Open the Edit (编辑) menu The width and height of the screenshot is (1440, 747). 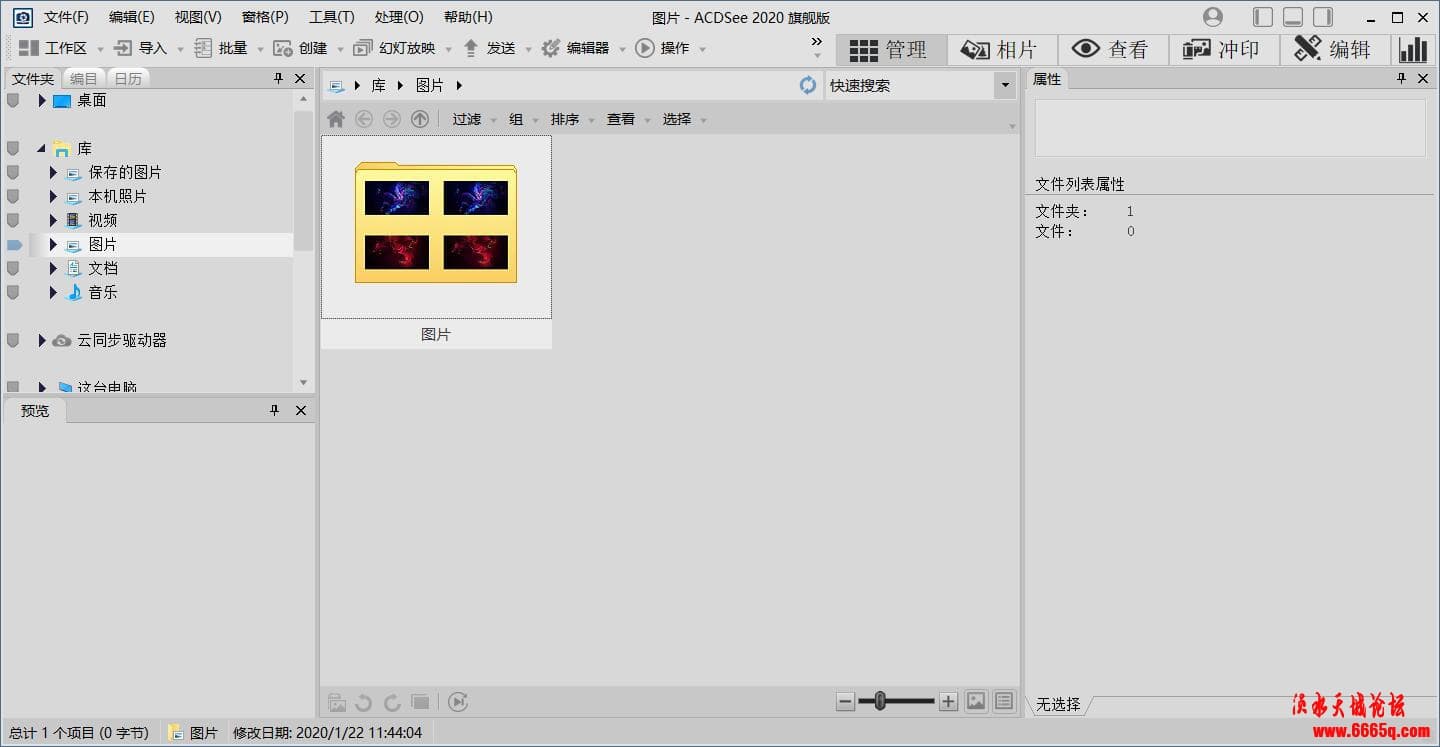click(132, 17)
